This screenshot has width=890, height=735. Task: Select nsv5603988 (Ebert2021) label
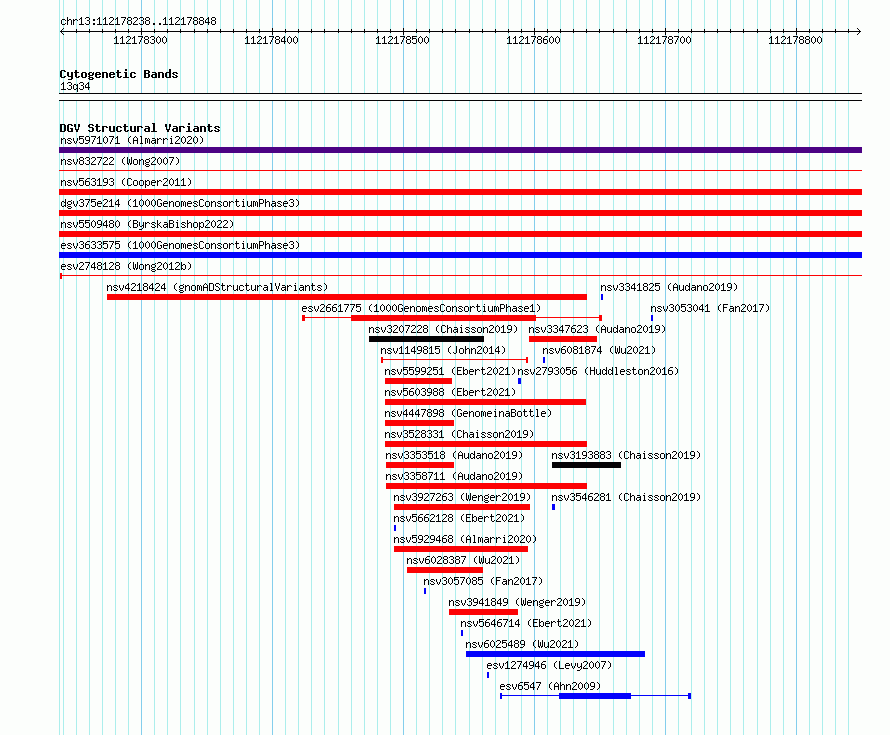(450, 392)
